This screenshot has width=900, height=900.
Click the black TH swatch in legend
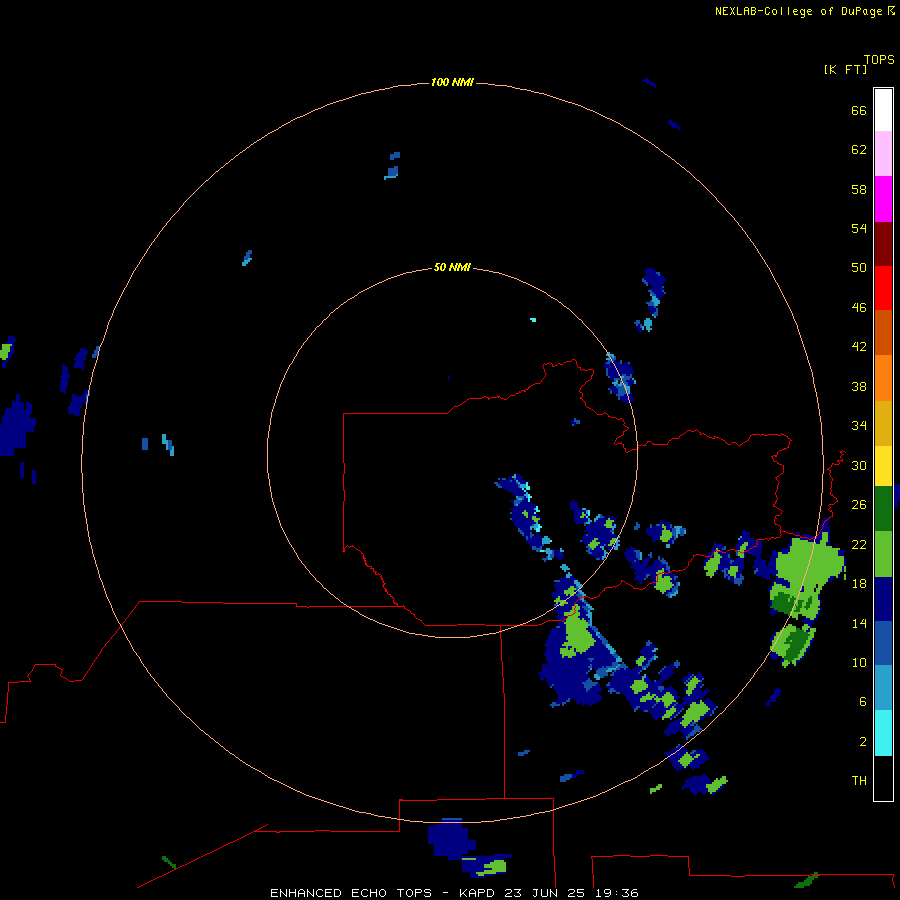(x=883, y=778)
